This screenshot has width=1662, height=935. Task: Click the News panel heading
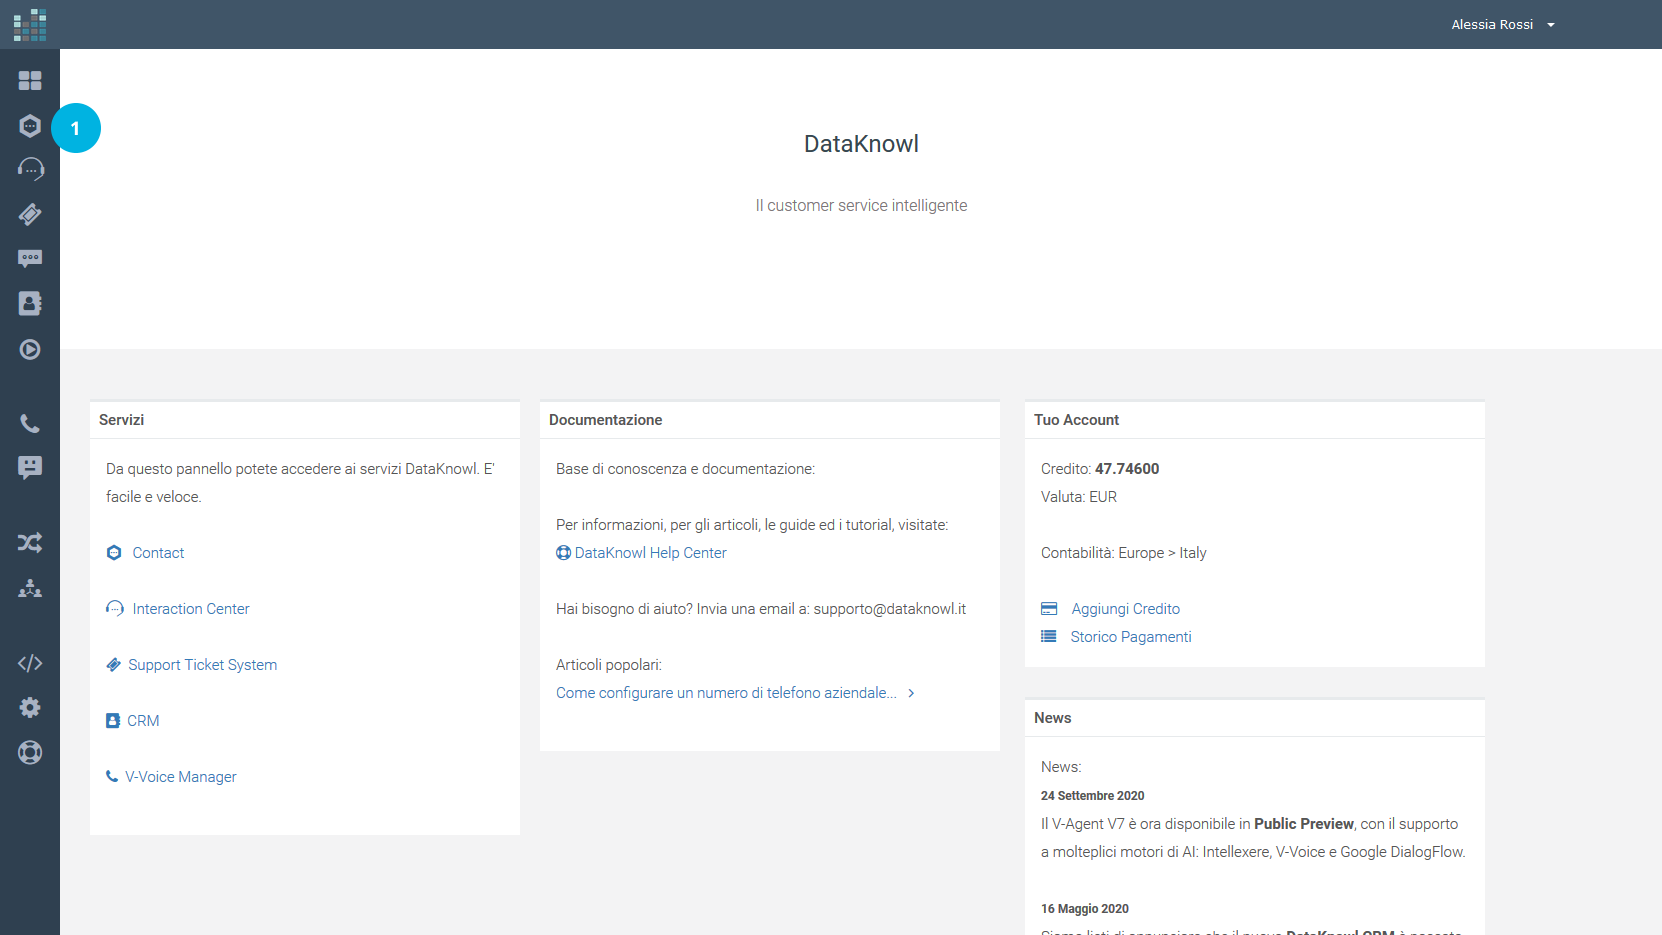tap(1053, 718)
